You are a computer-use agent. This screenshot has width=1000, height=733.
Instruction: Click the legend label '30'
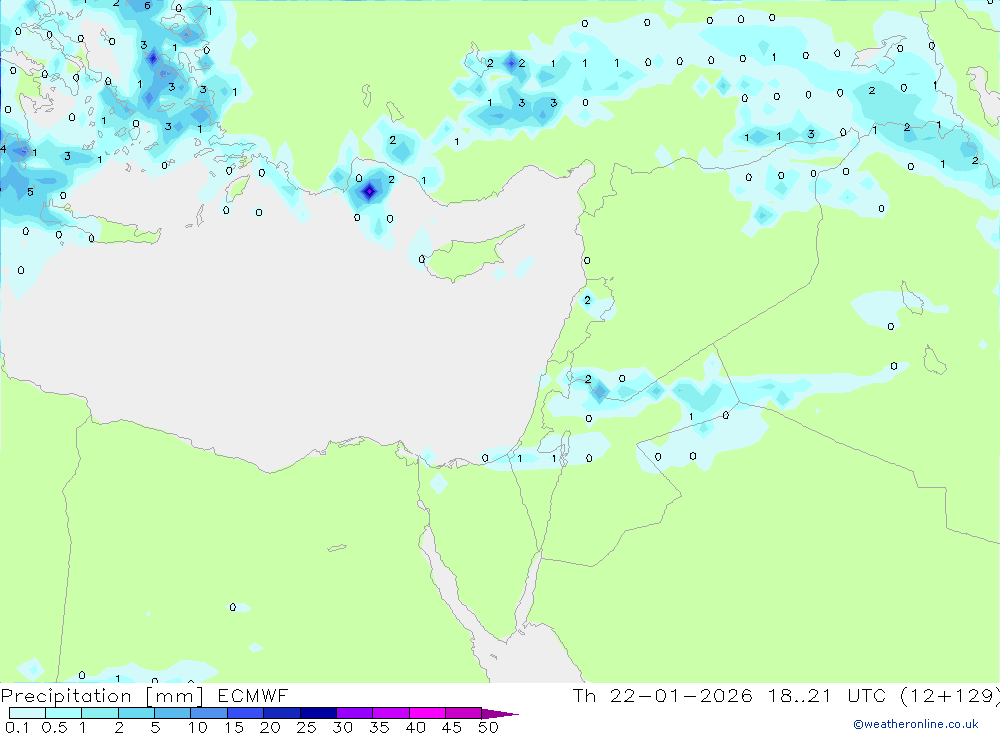(342, 727)
